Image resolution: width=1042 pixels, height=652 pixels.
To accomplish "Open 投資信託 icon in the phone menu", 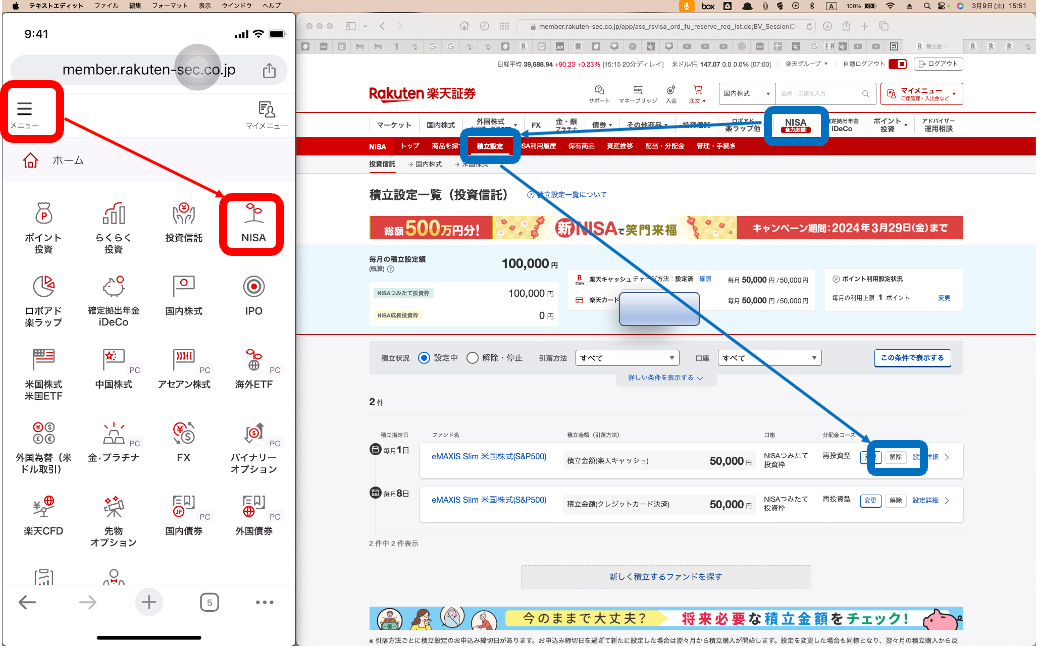I will 183,223.
